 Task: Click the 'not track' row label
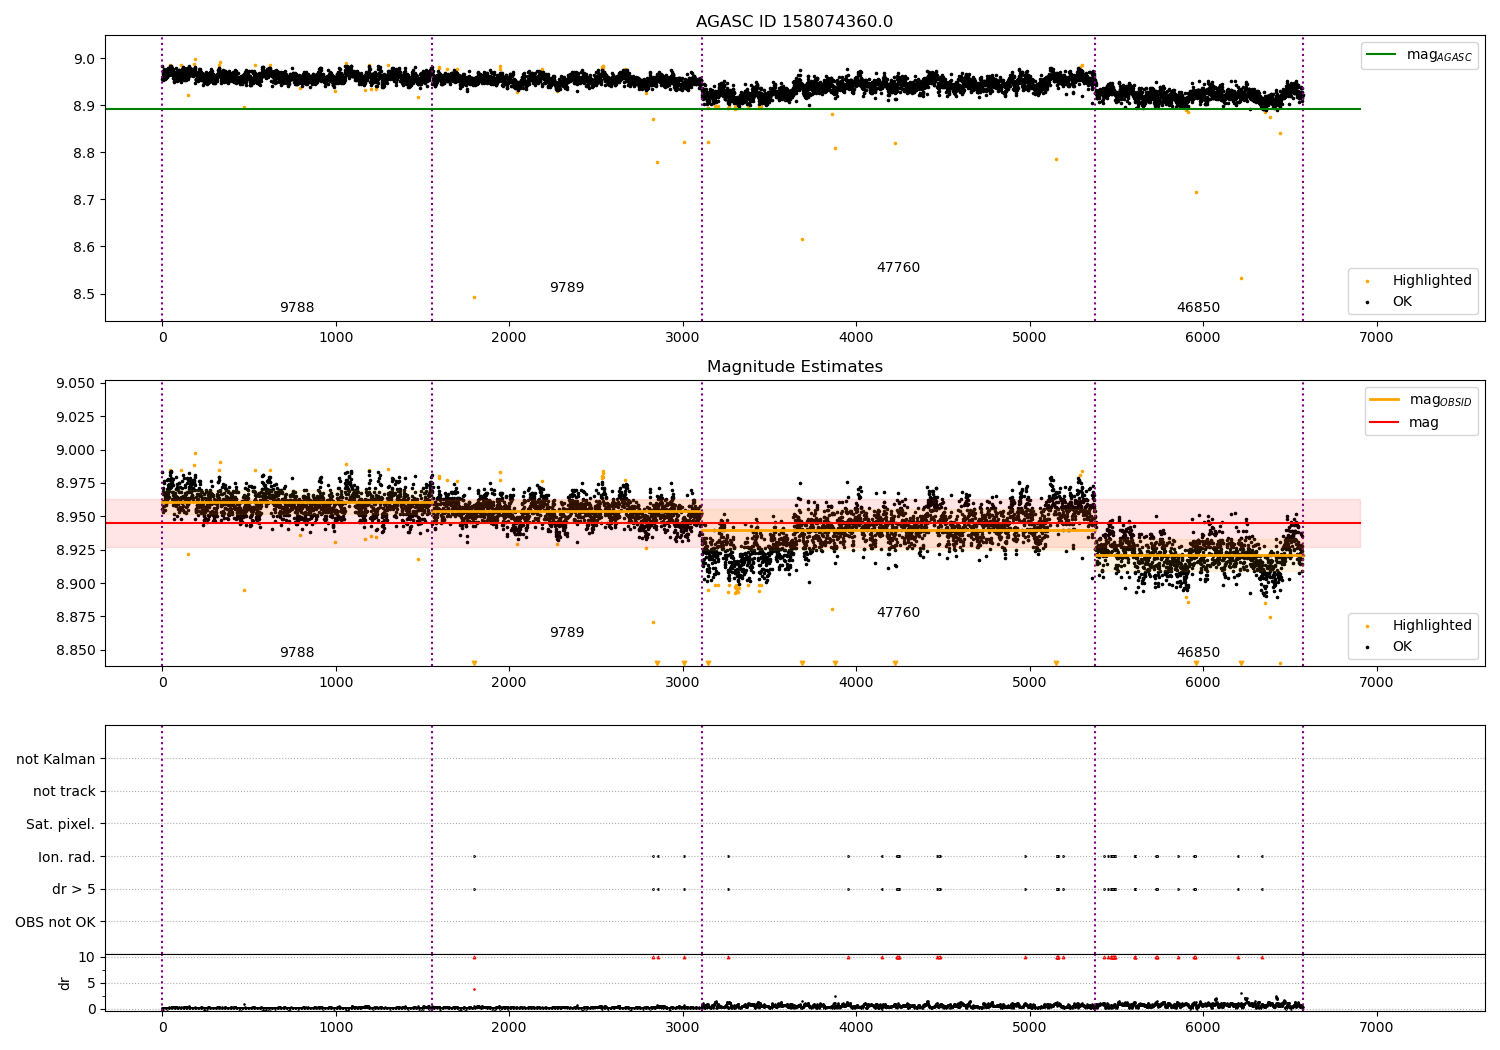tap(64, 792)
